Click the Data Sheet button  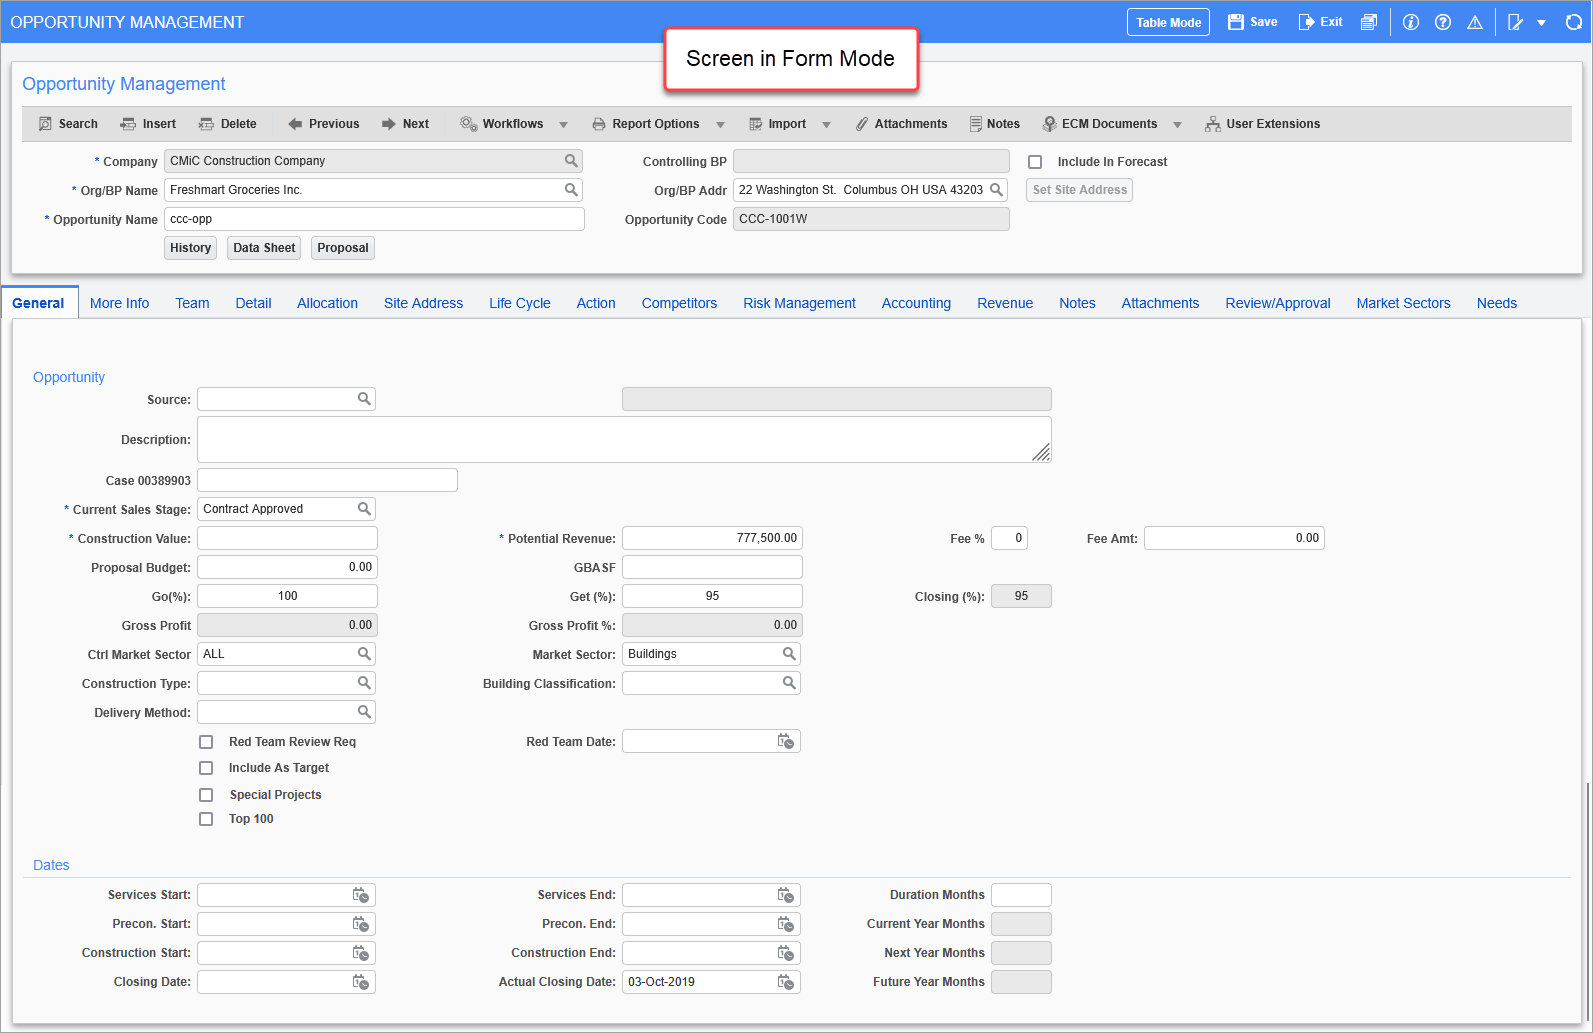264,248
